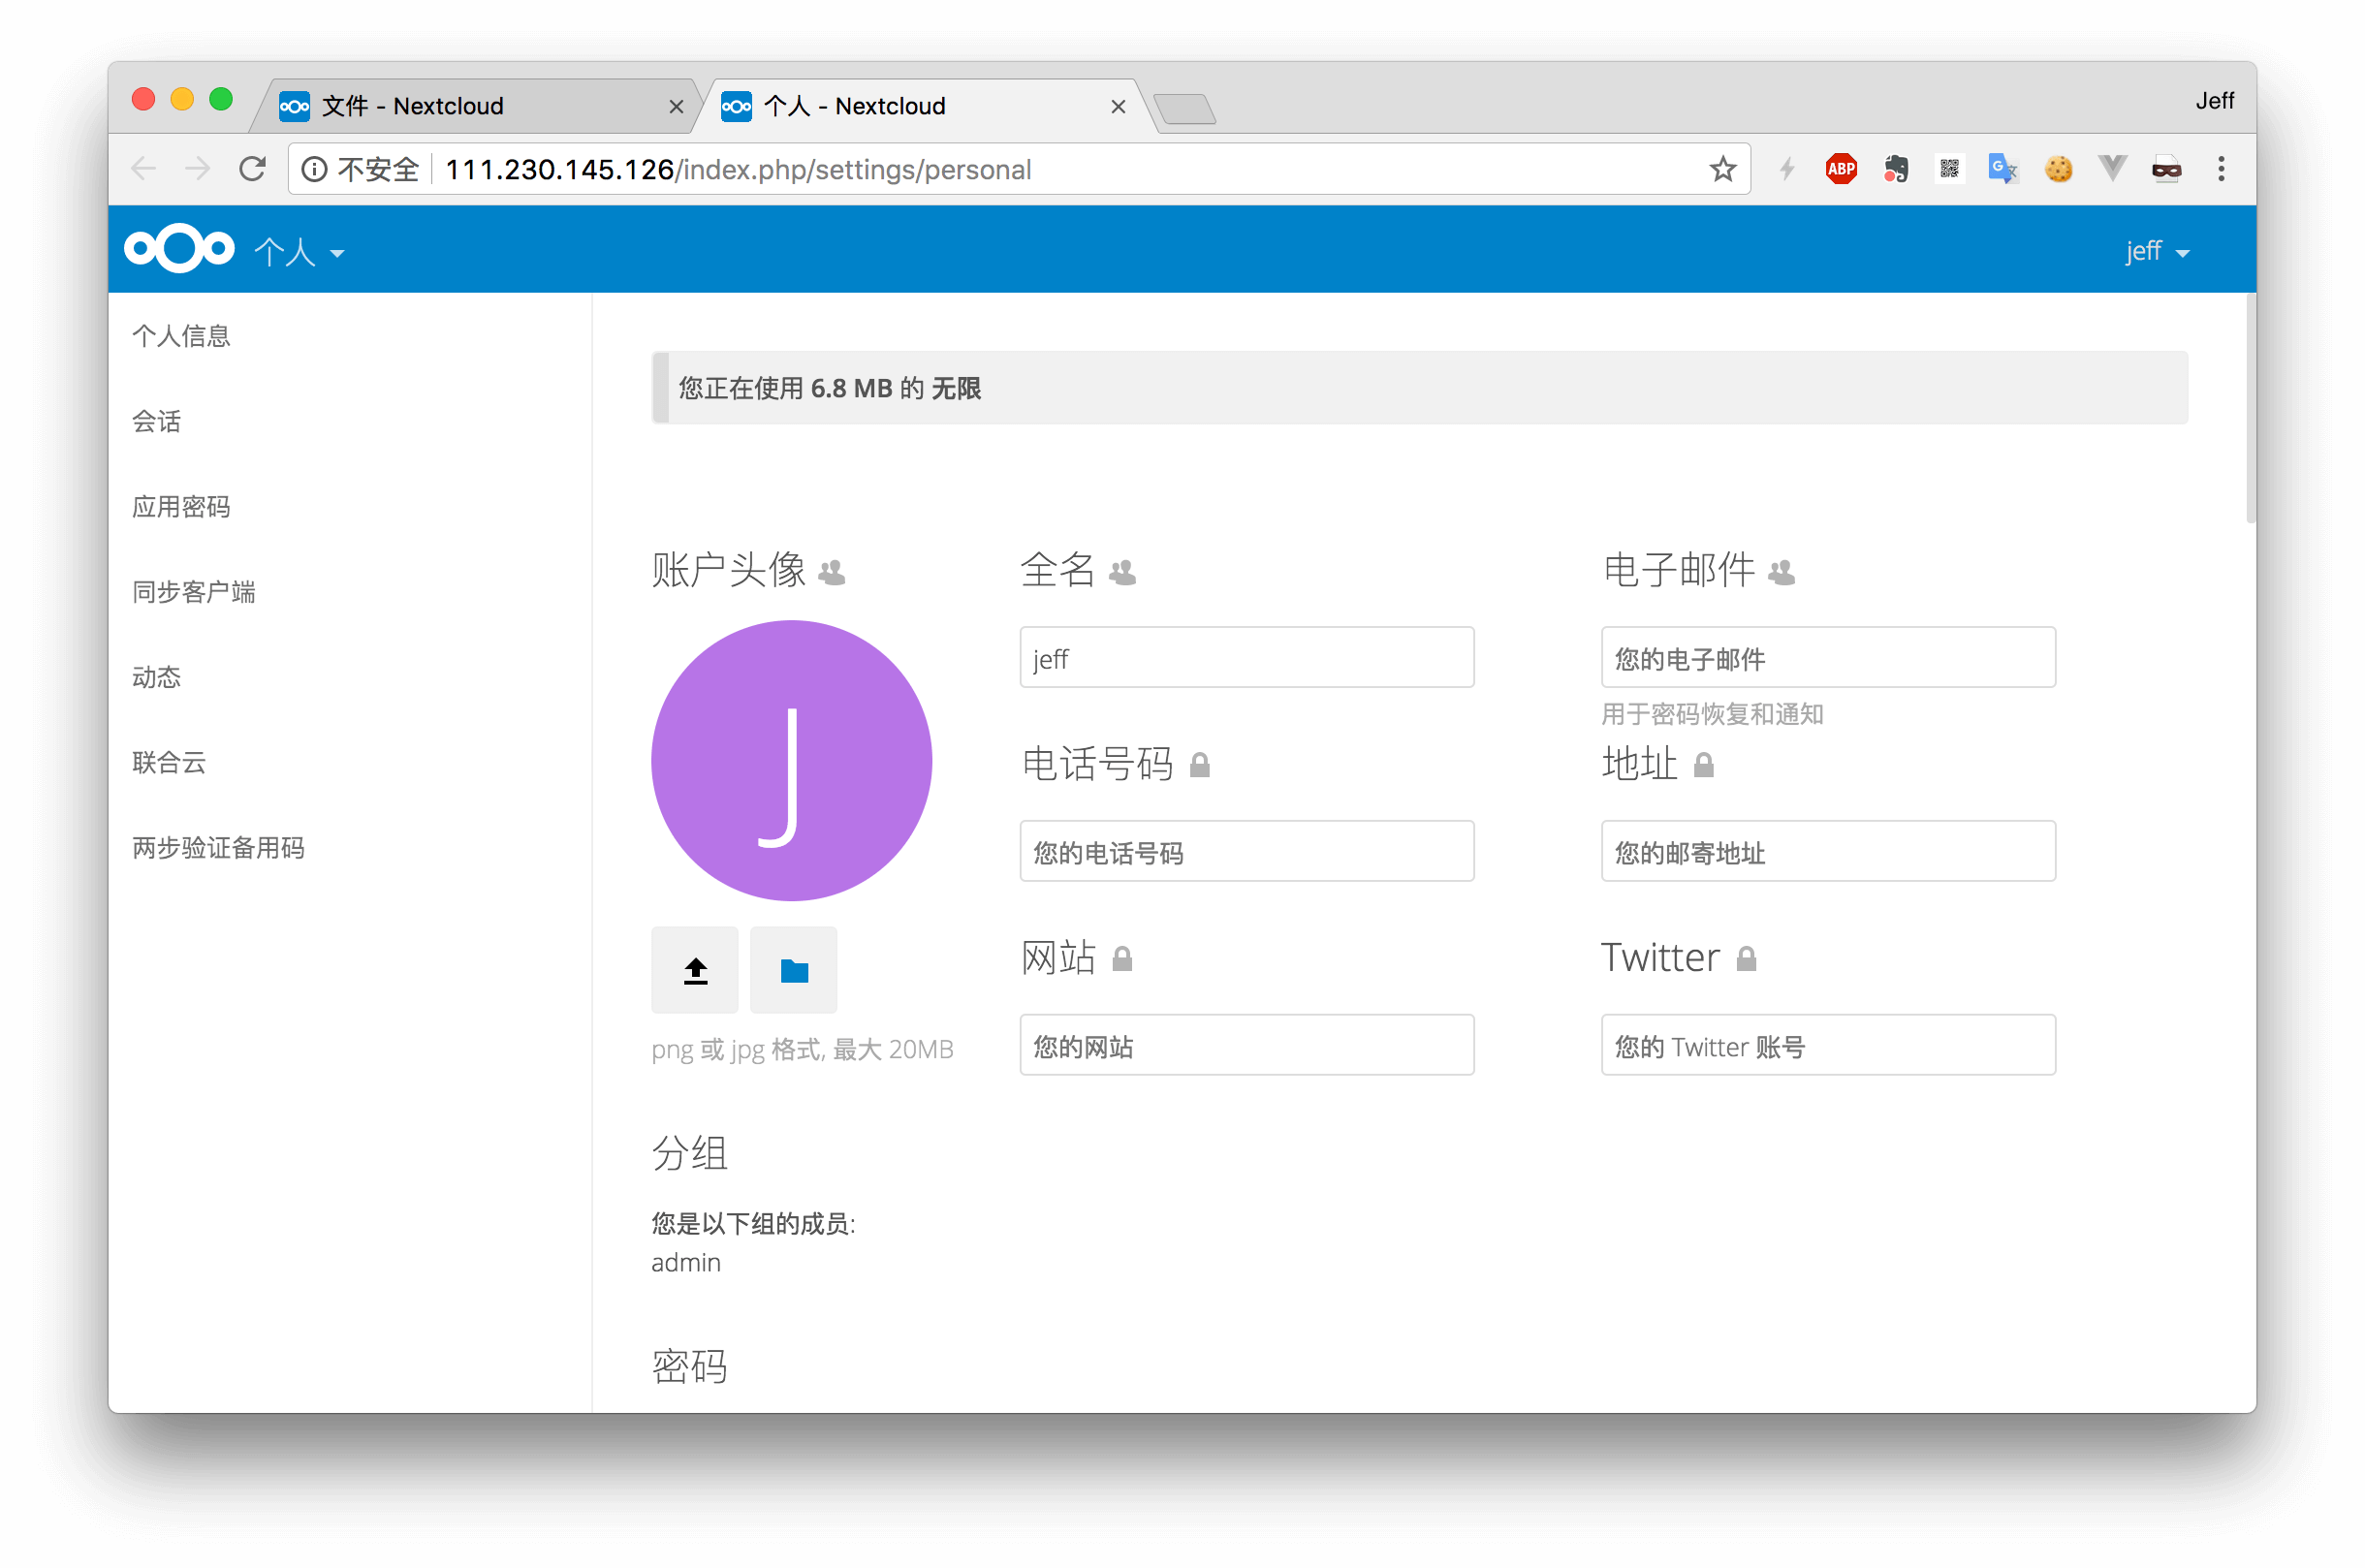The width and height of the screenshot is (2365, 1568).
Task: Go back in browser history
Action: click(x=144, y=169)
